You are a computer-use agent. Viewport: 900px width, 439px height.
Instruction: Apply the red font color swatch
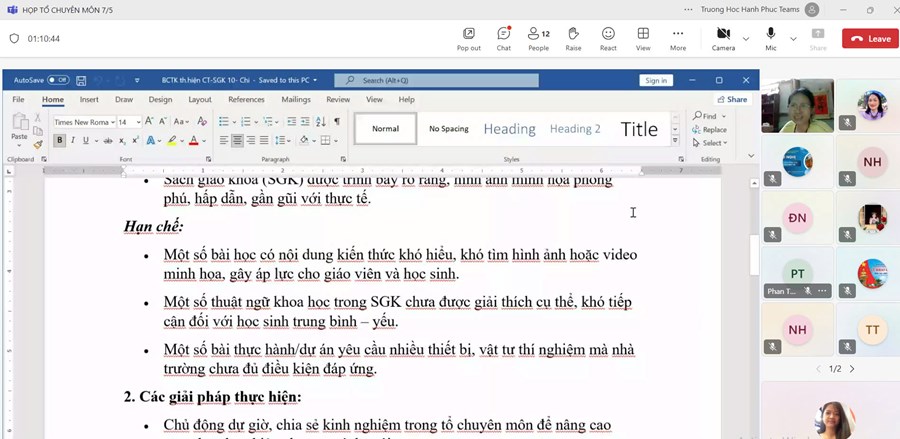pos(193,141)
